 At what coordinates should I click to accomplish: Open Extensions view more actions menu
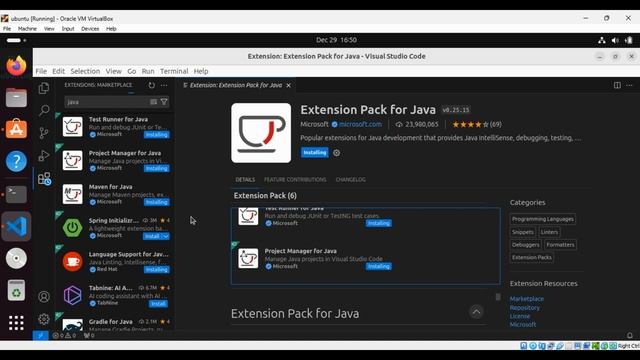click(x=164, y=85)
